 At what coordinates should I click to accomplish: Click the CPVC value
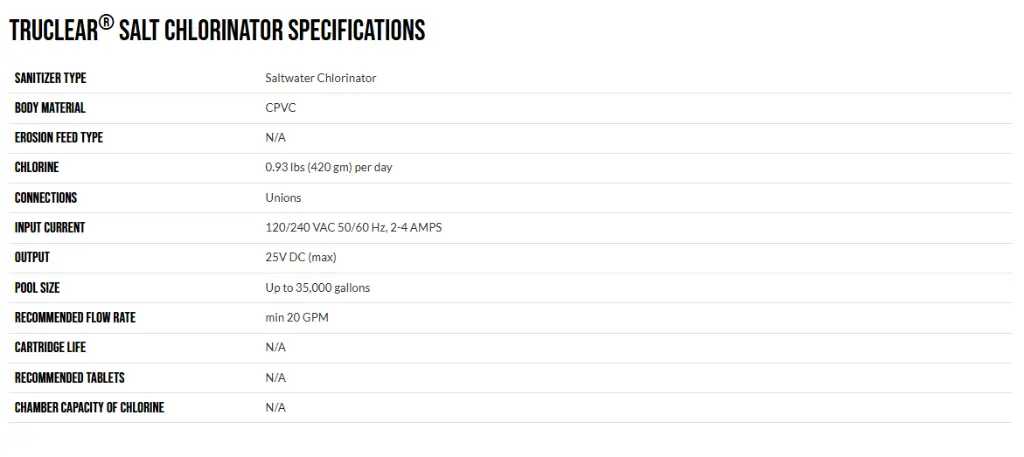coord(281,108)
